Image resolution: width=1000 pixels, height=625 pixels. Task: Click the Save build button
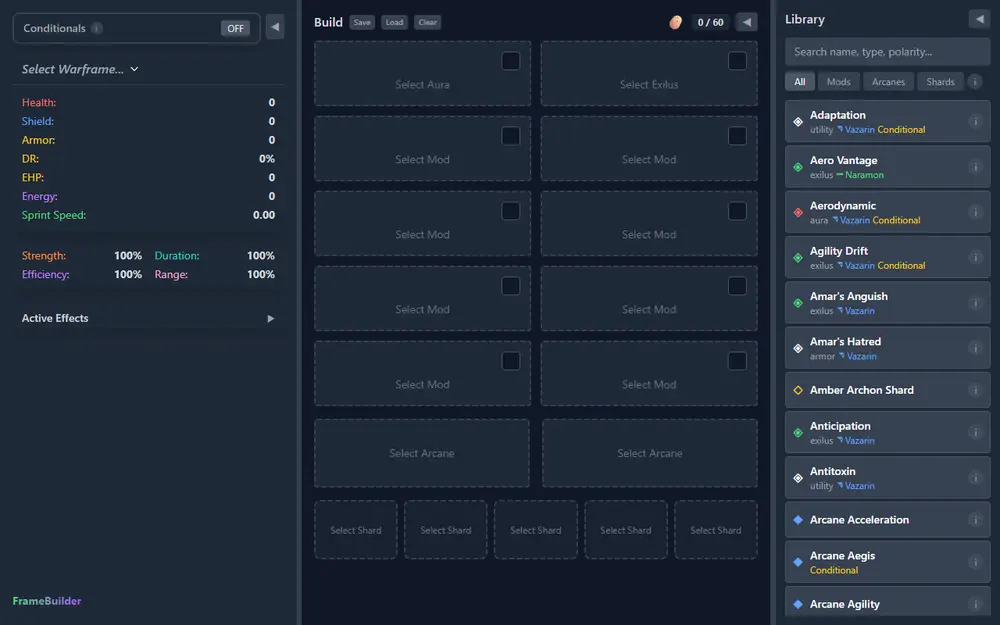point(362,22)
